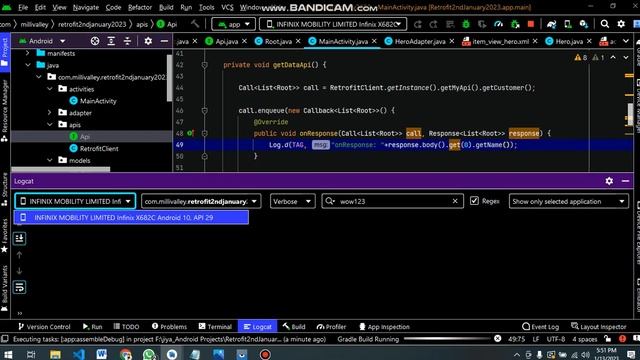The image size is (640, 360).
Task: Select MainActivity in project tree
Action: (x=93, y=101)
